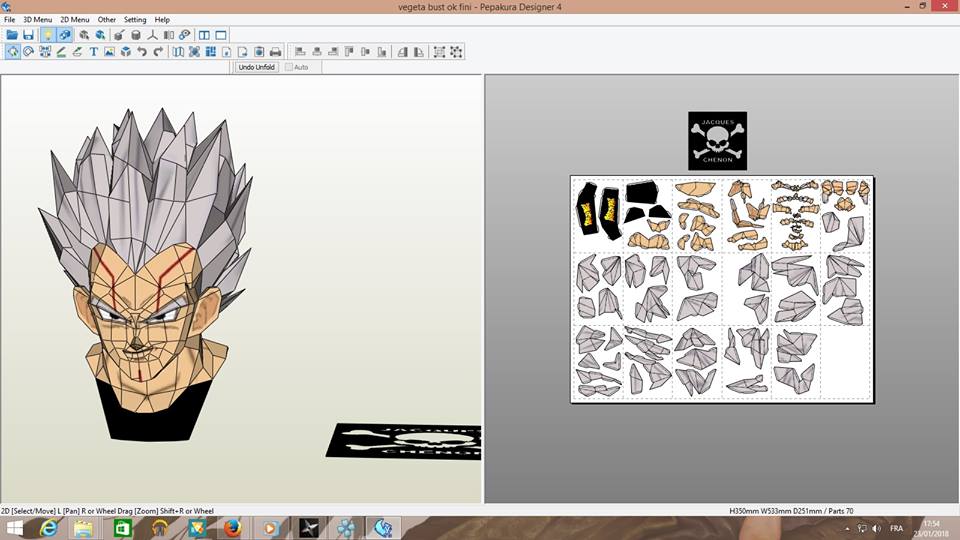The height and width of the screenshot is (540, 960).
Task: Open File Explorer from the taskbar
Action: (83, 528)
